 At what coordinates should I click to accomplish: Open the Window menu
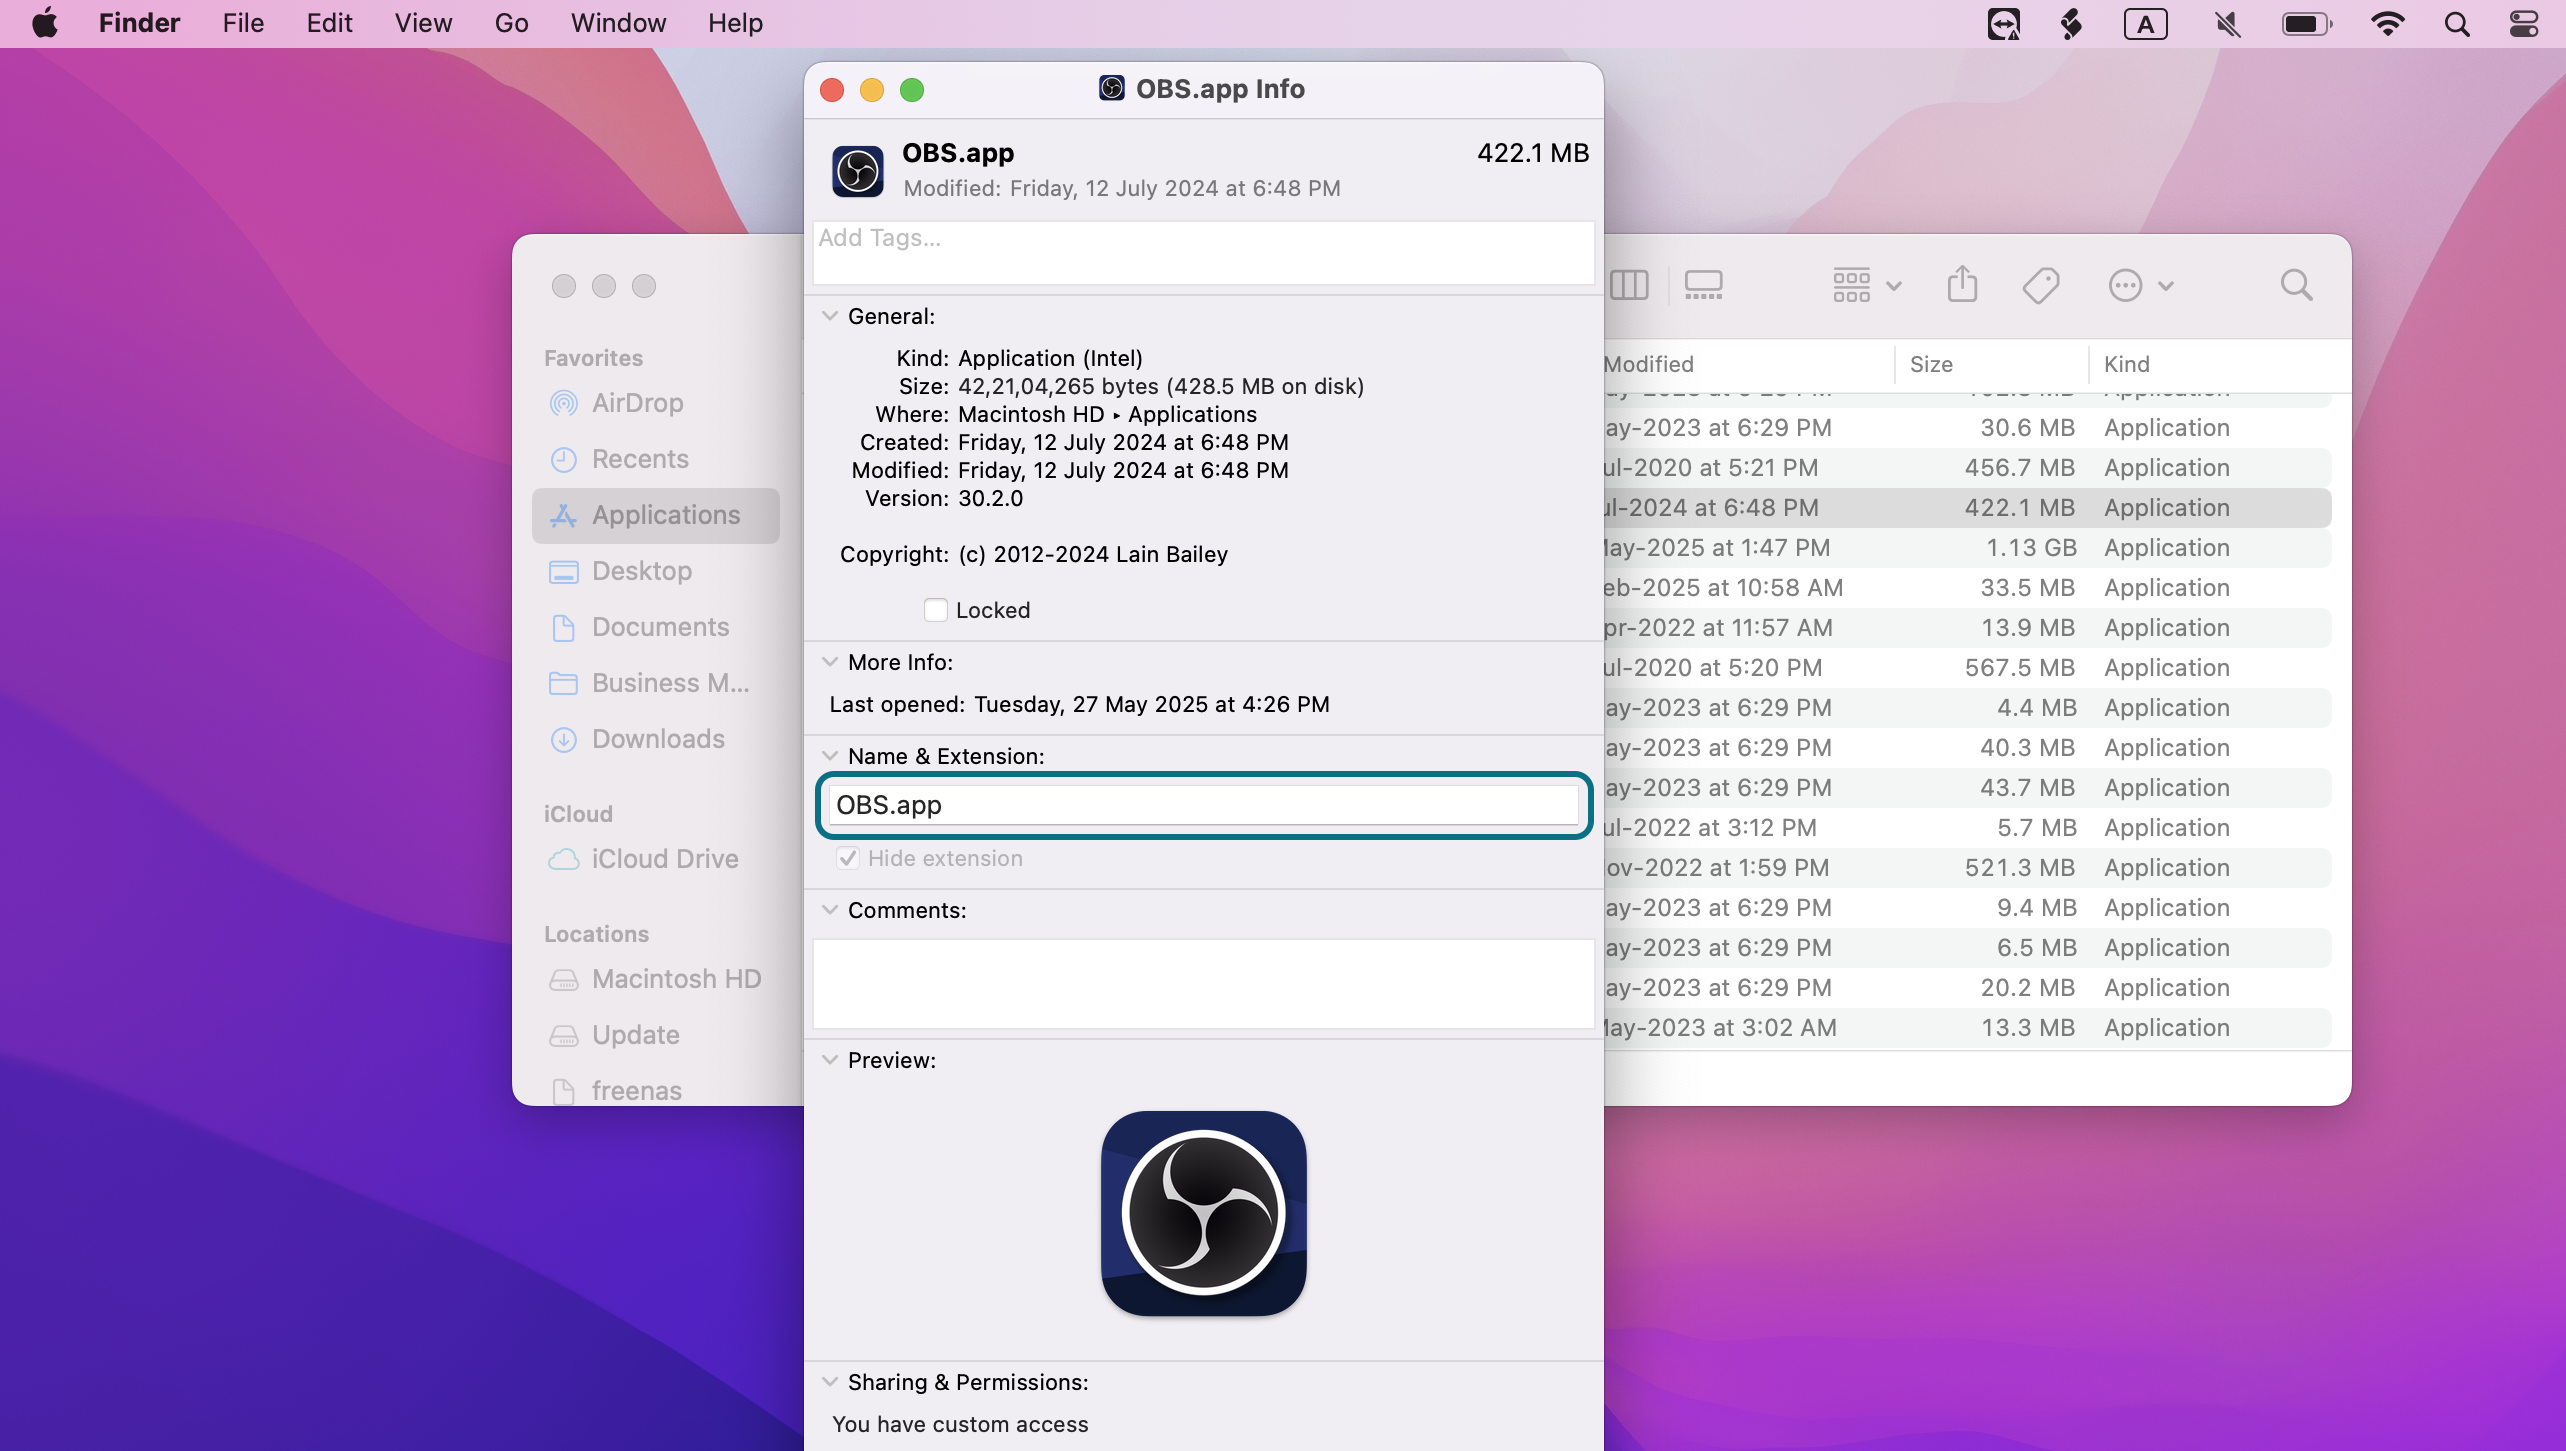point(618,23)
